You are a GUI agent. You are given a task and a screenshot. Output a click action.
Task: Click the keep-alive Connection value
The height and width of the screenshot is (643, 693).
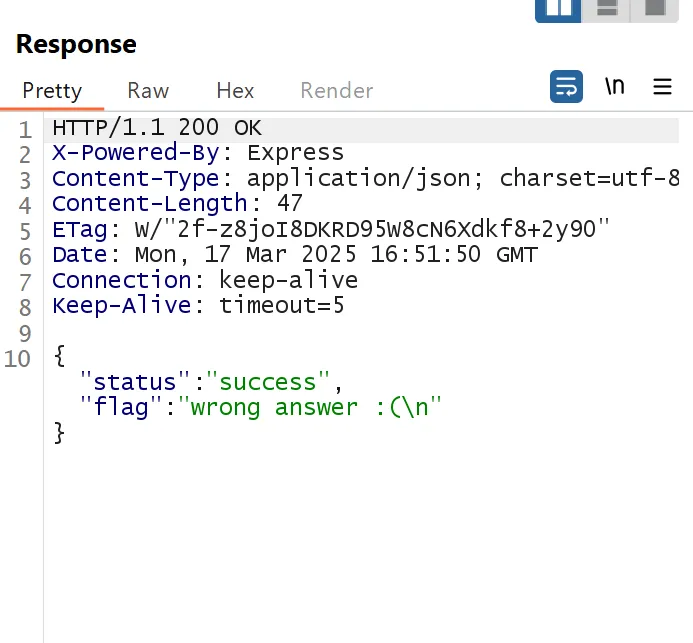(x=288, y=281)
